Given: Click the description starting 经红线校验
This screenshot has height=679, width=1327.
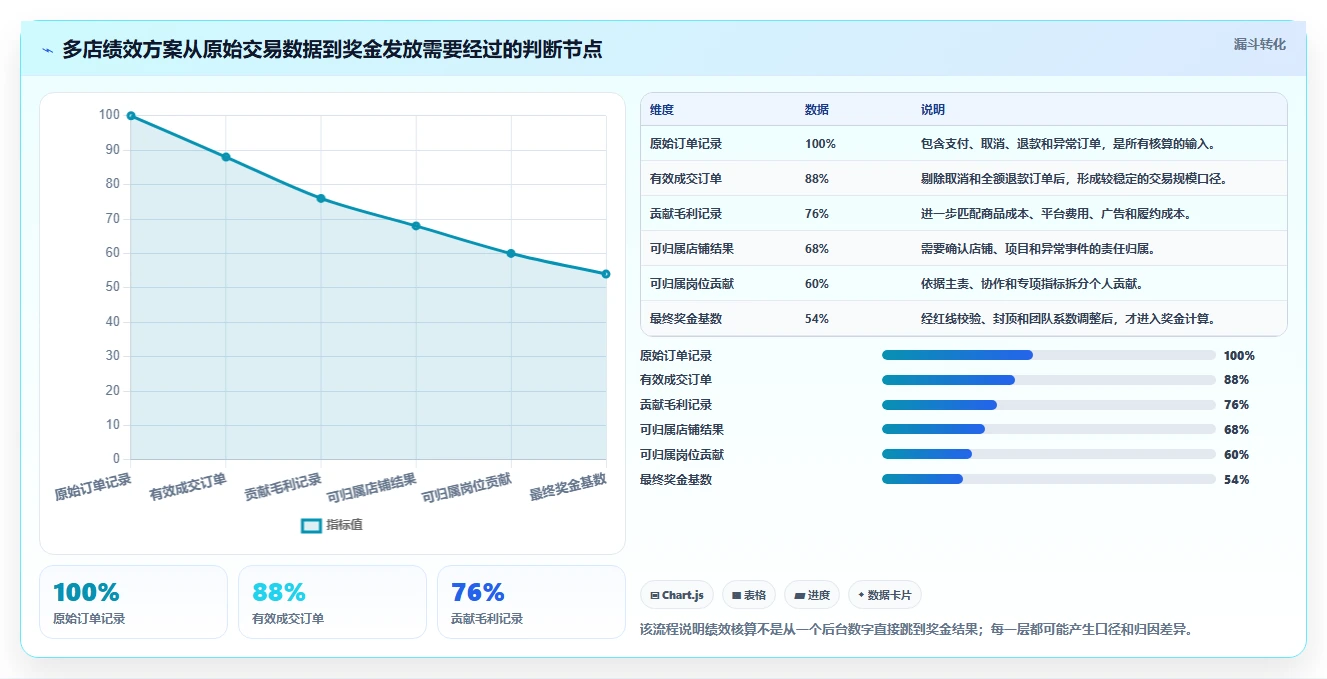Looking at the screenshot, I should [x=1068, y=319].
